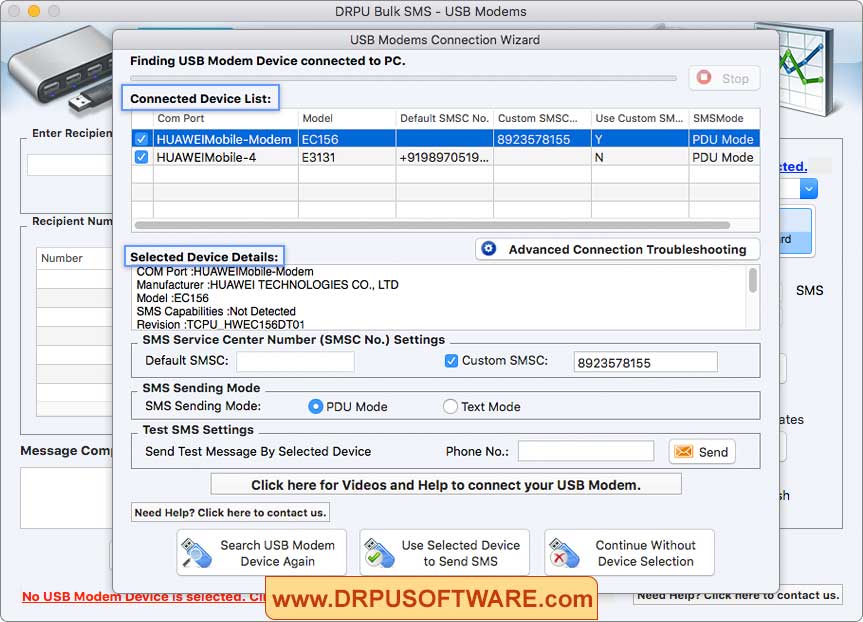The width and height of the screenshot is (863, 622).
Task: Click the HUAWEIMobile-Modem com port cell
Action: point(226,139)
